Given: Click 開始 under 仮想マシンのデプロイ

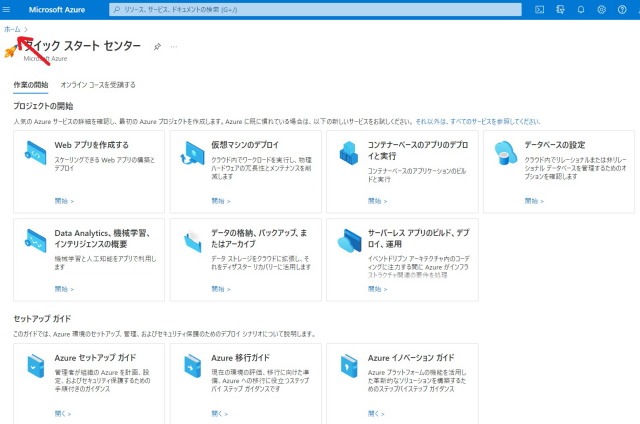Looking at the screenshot, I should [x=221, y=201].
